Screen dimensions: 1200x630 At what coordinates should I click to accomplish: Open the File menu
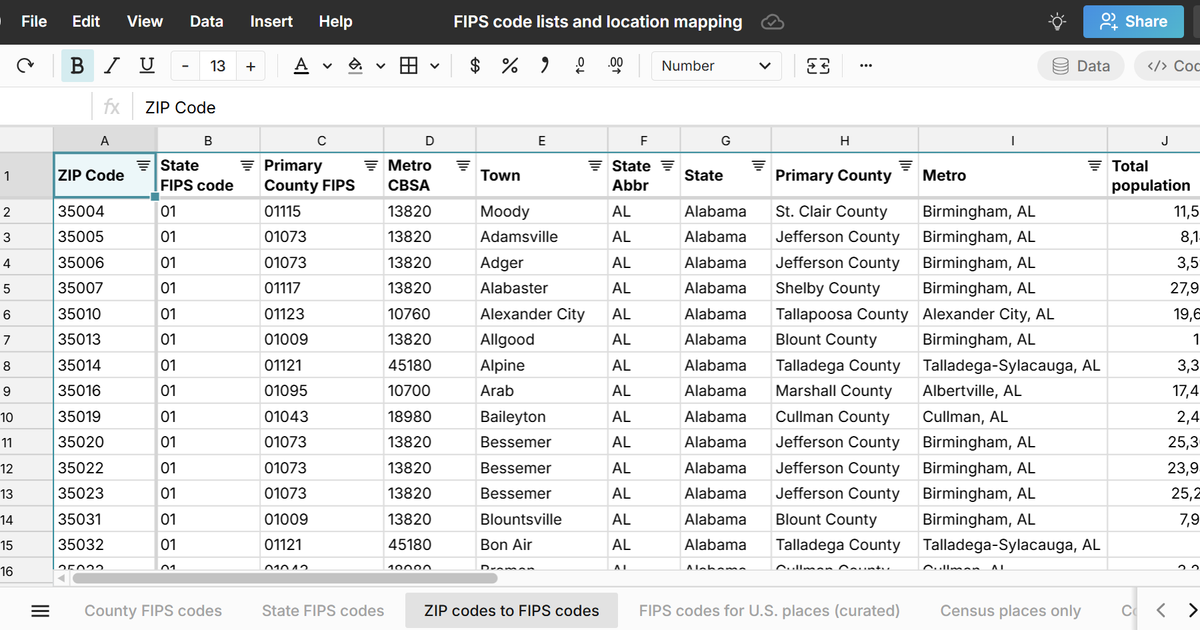34,21
